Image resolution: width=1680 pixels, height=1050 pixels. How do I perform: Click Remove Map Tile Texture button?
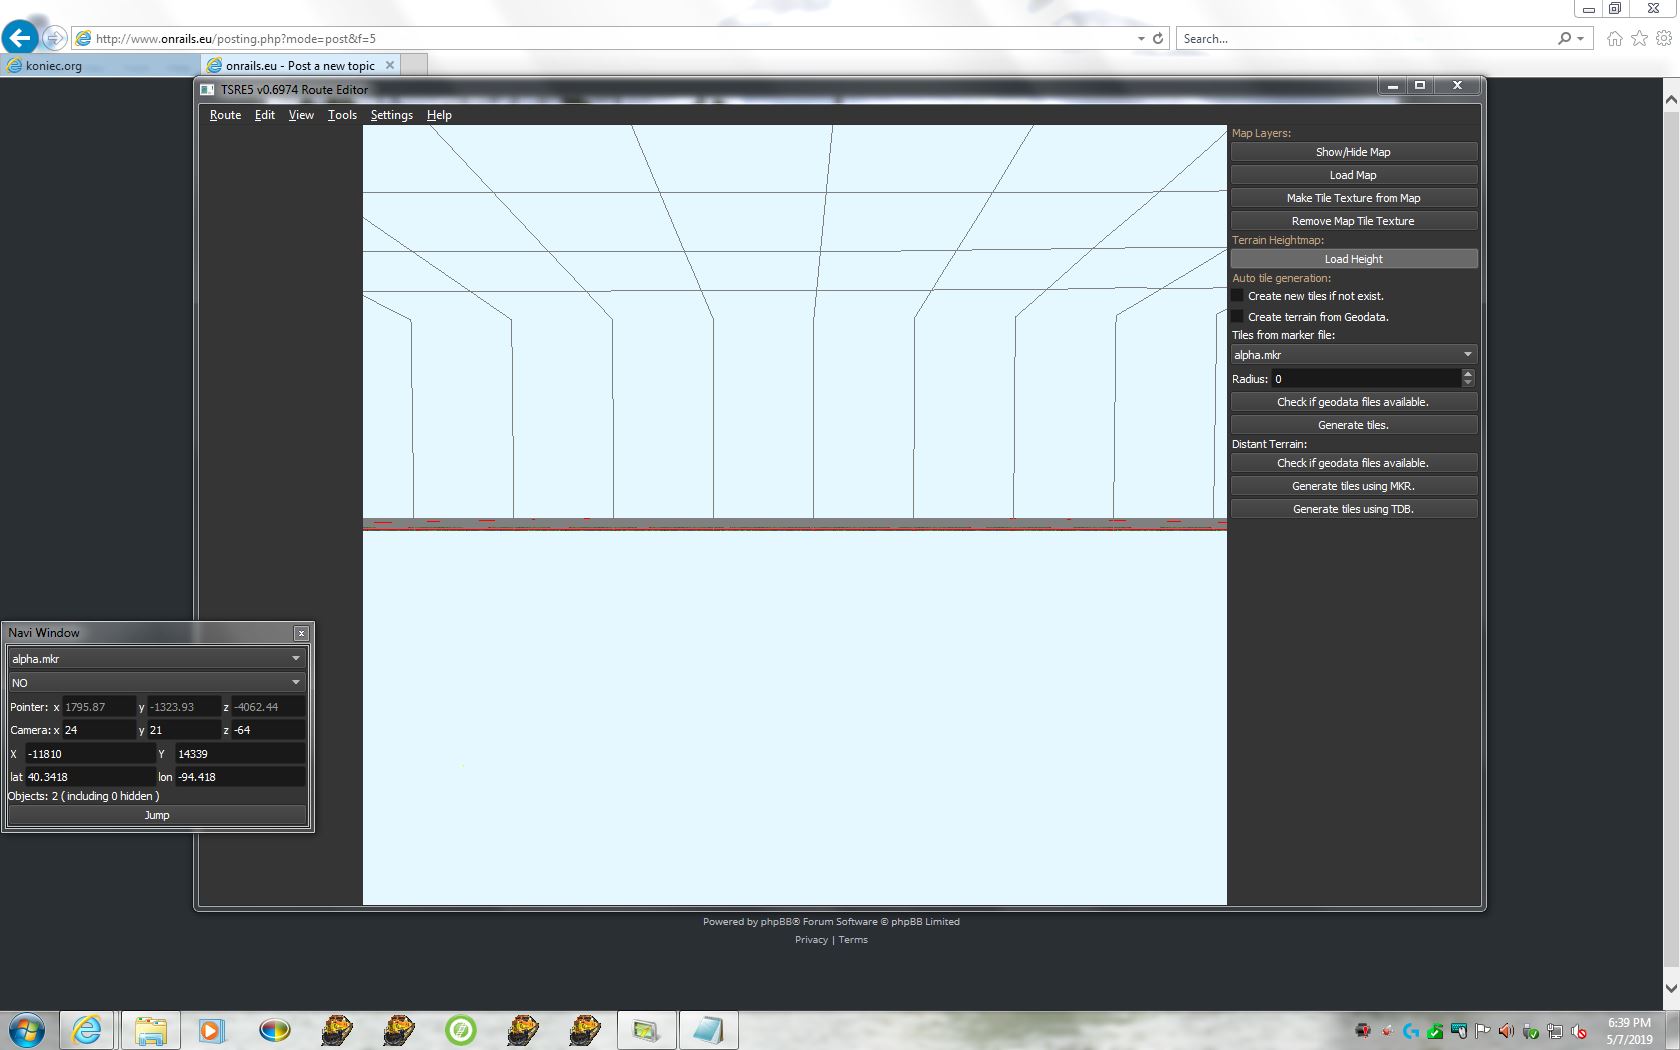tap(1354, 221)
